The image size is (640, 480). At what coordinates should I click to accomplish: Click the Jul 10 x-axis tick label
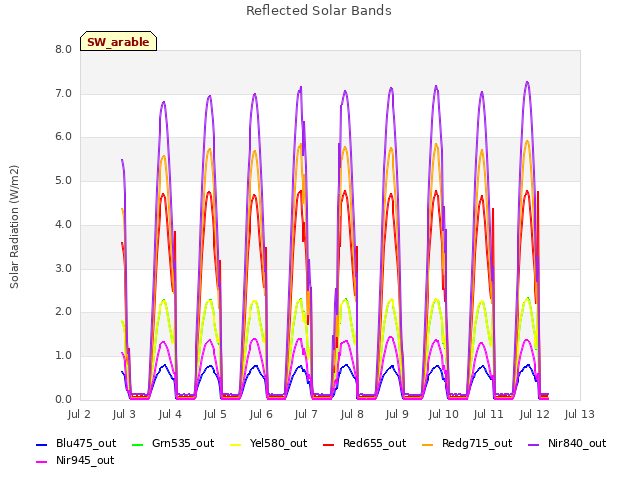443,414
